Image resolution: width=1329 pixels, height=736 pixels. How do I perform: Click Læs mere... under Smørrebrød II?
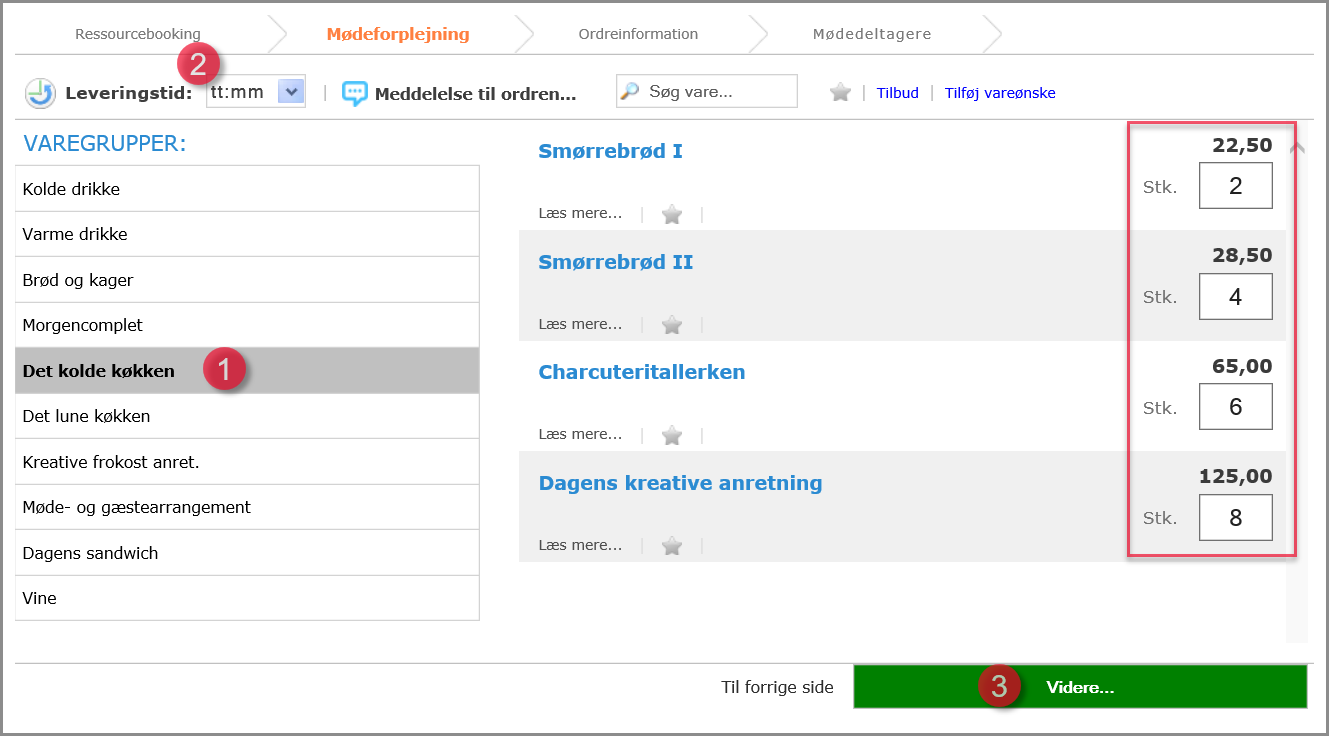580,324
